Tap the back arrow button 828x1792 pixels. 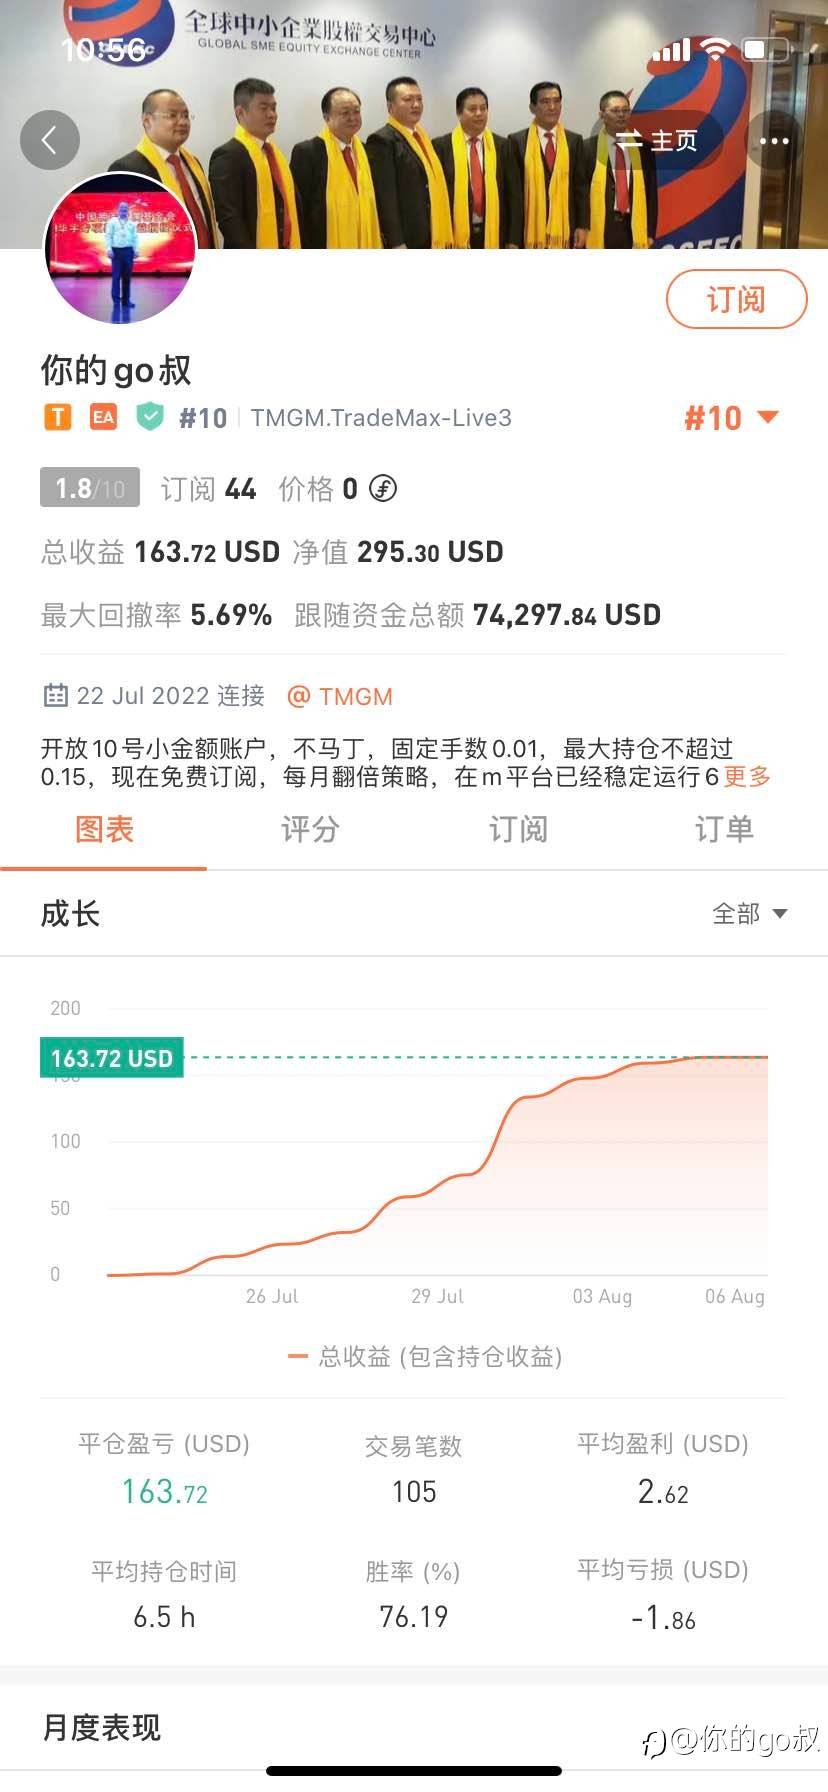pyautogui.click(x=50, y=141)
